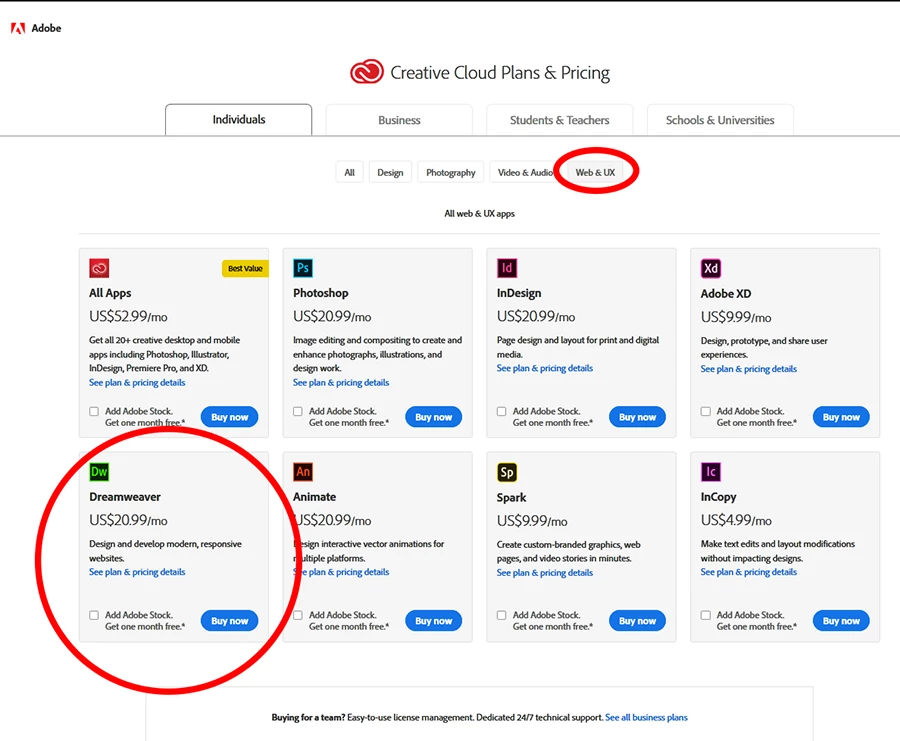
Task: Check Add Adobe Stock for Spark
Action: tap(502, 615)
